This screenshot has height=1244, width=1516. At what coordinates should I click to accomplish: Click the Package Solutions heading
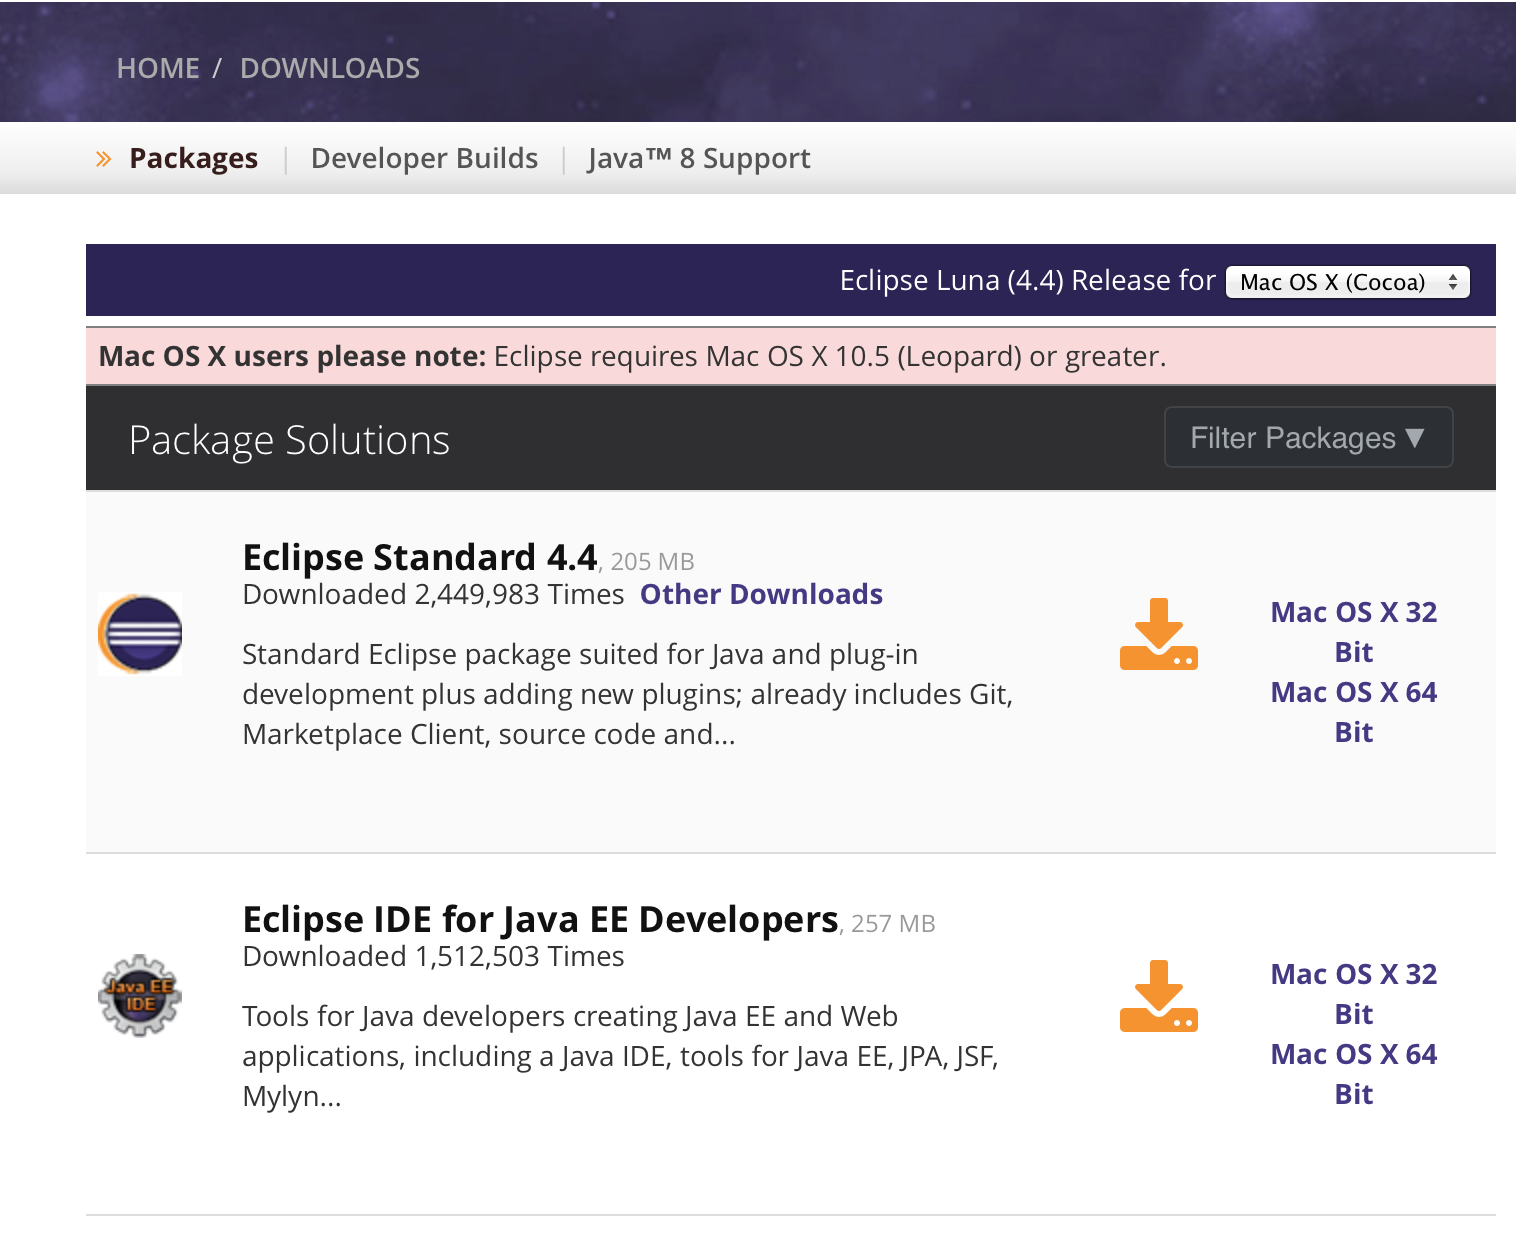click(x=289, y=440)
